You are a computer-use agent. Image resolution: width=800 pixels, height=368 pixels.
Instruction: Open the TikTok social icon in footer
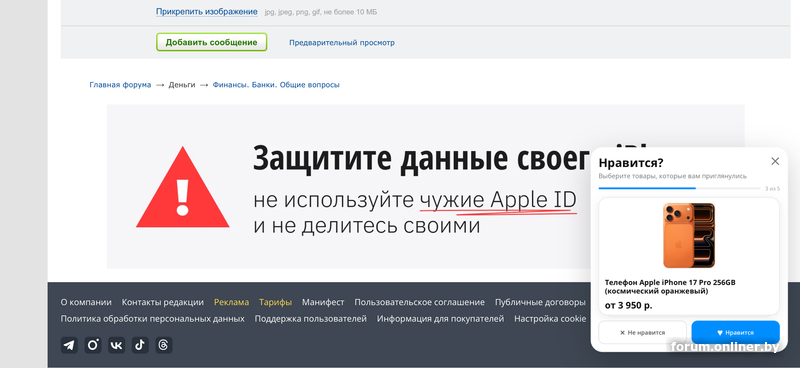tap(140, 346)
